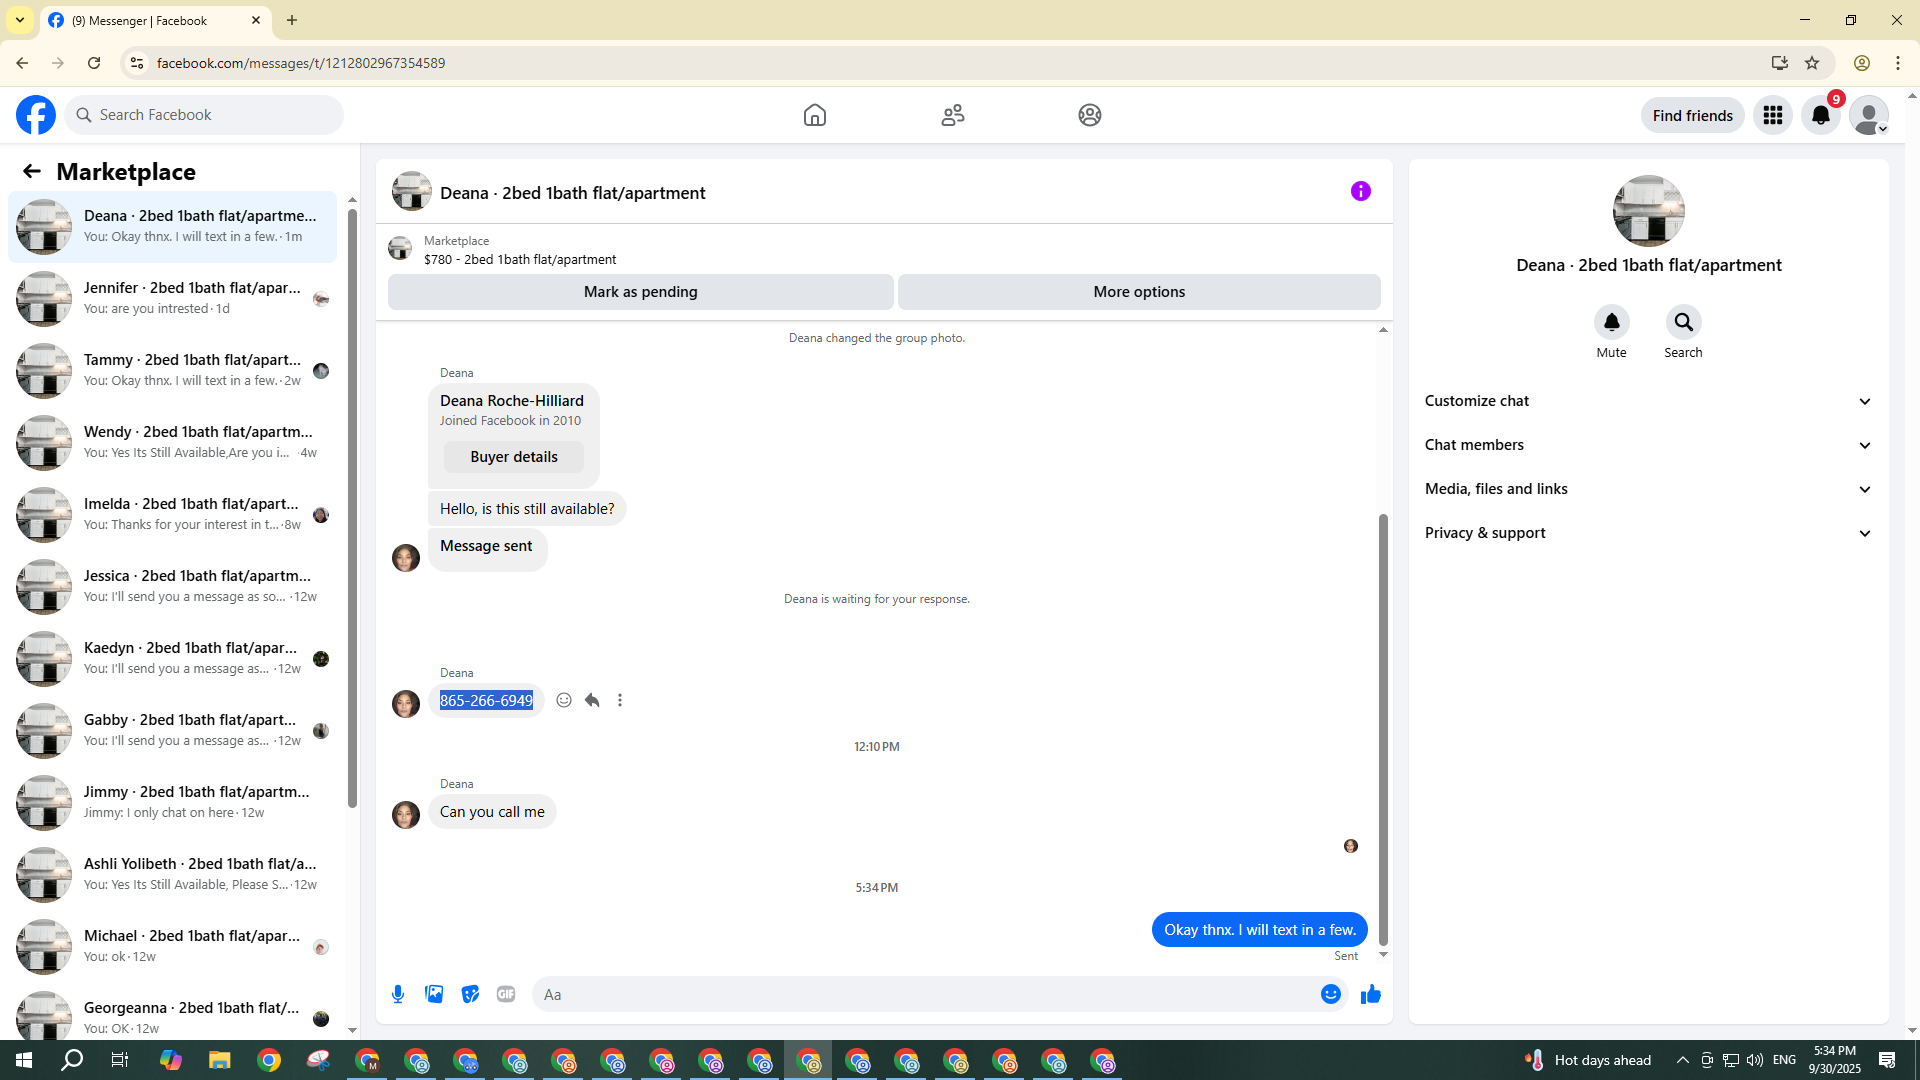1920x1080 pixels.
Task: Search in conversation magnifier icon
Action: 1684,322
